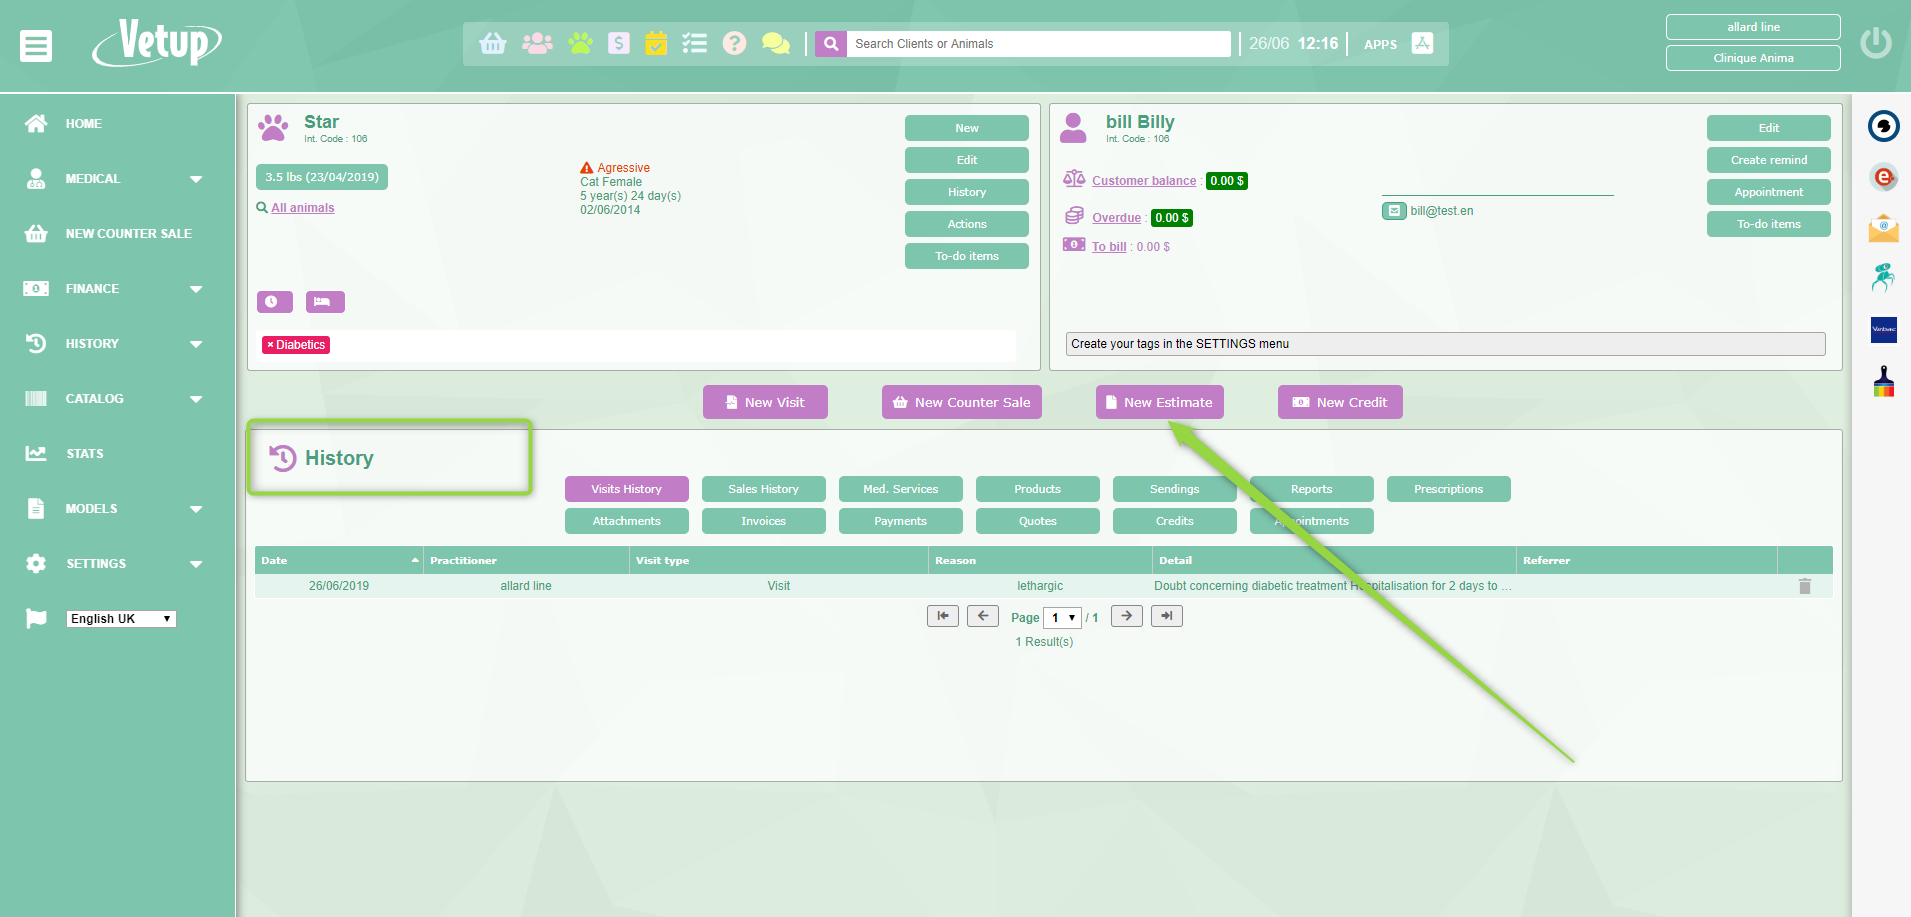The image size is (1911, 917).
Task: Go to last page of results
Action: click(1167, 616)
